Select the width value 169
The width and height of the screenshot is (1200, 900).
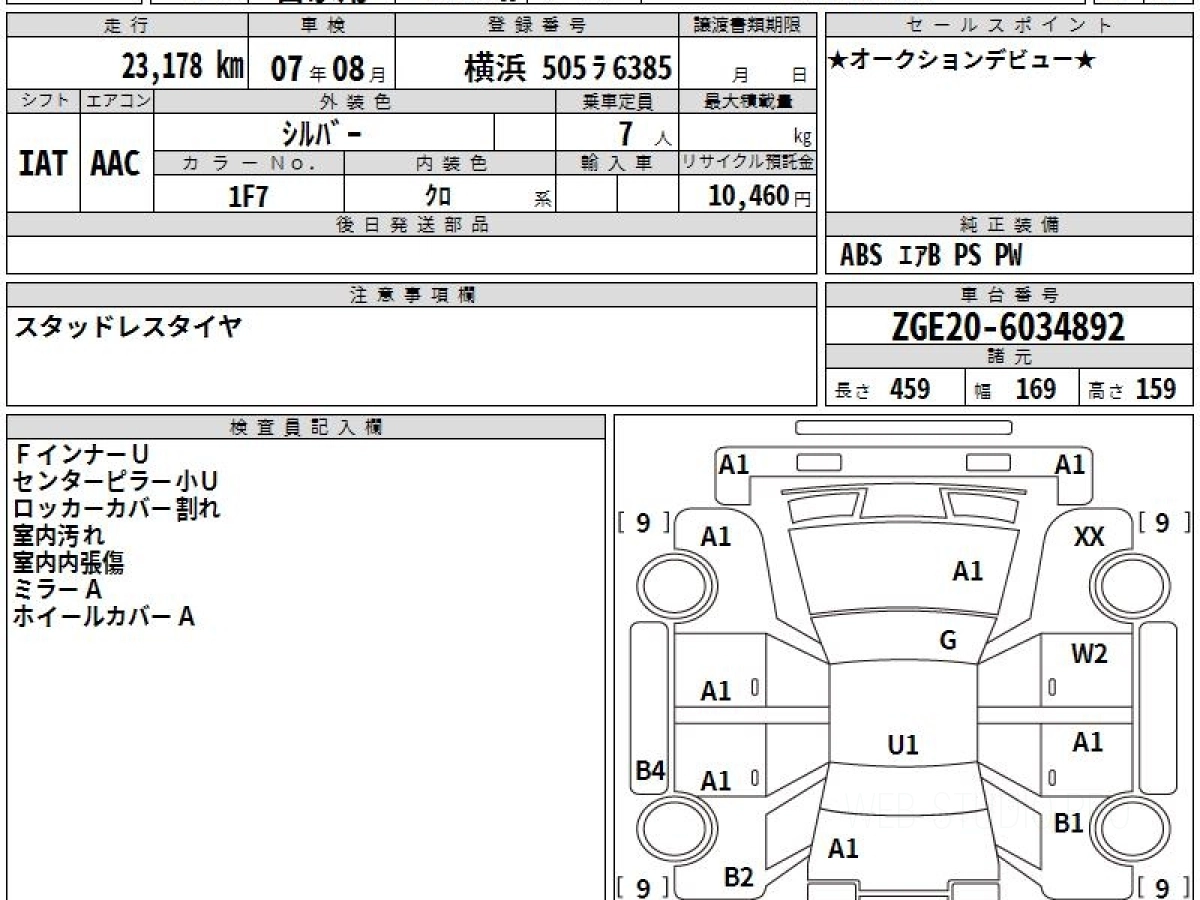coord(1036,389)
